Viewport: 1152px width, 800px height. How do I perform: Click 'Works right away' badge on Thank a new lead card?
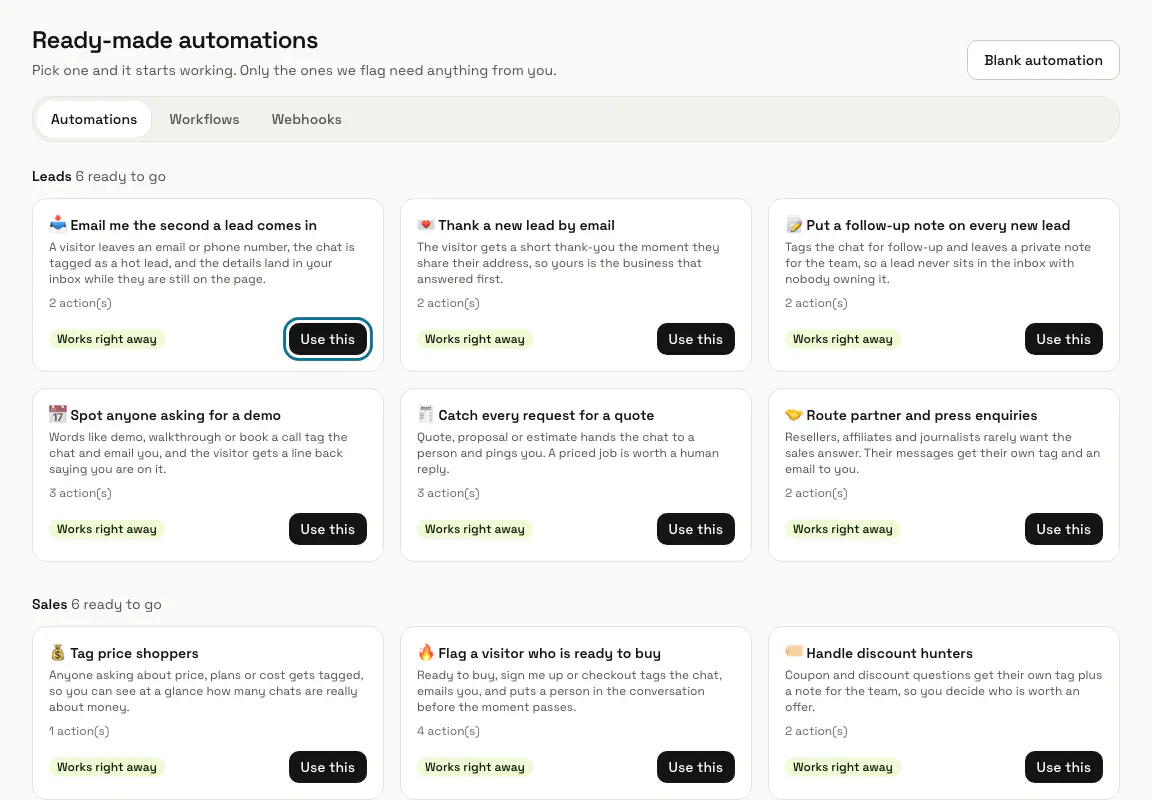pos(475,339)
